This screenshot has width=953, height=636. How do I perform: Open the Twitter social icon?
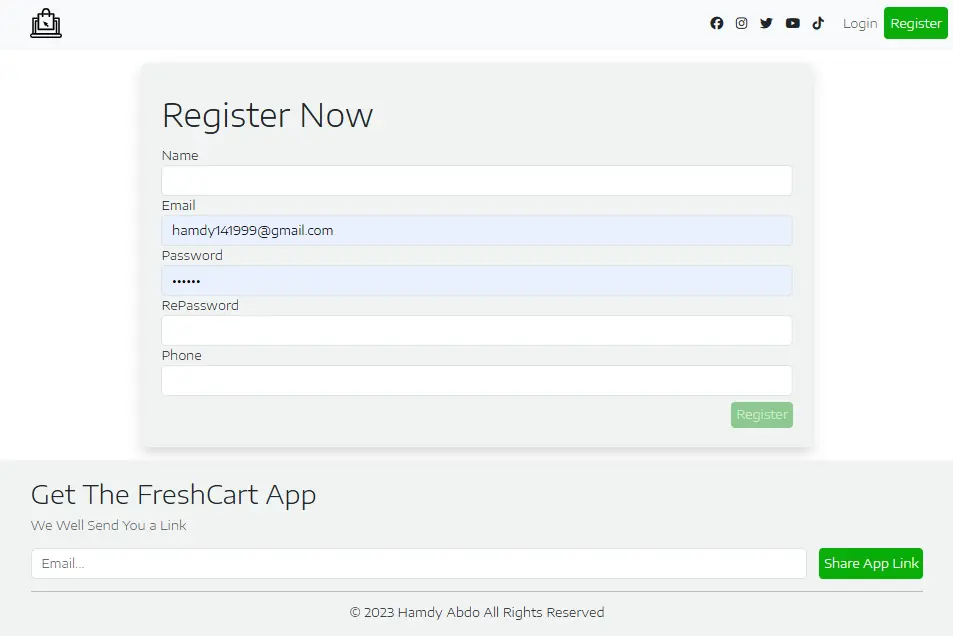766,23
